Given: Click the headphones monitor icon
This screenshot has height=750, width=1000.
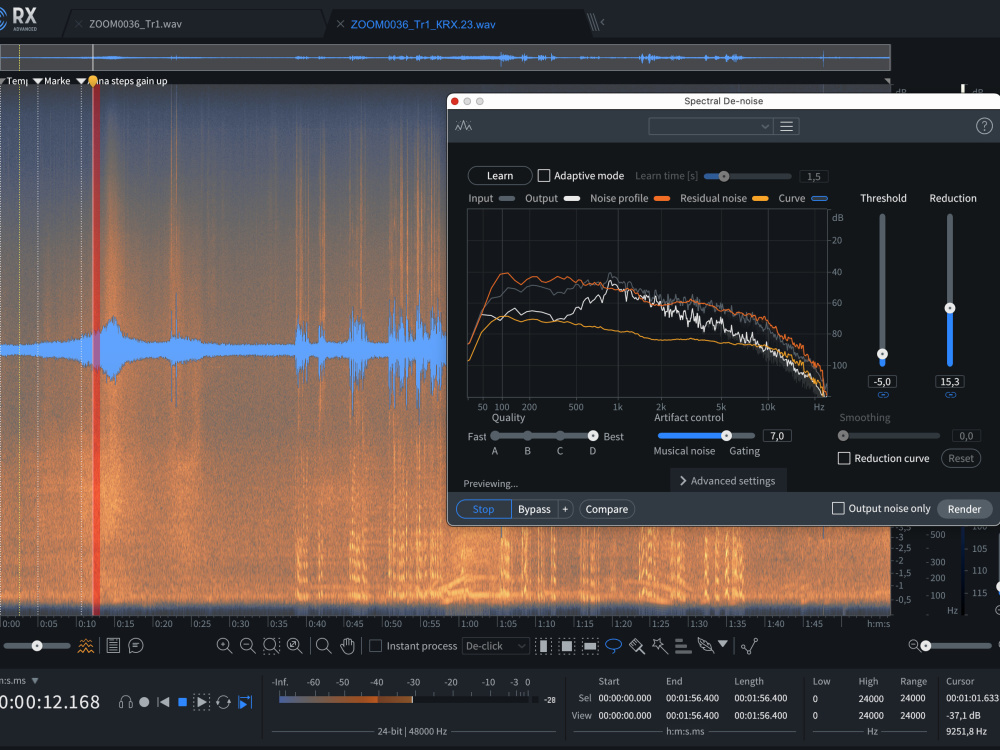Looking at the screenshot, I should coord(126,702).
